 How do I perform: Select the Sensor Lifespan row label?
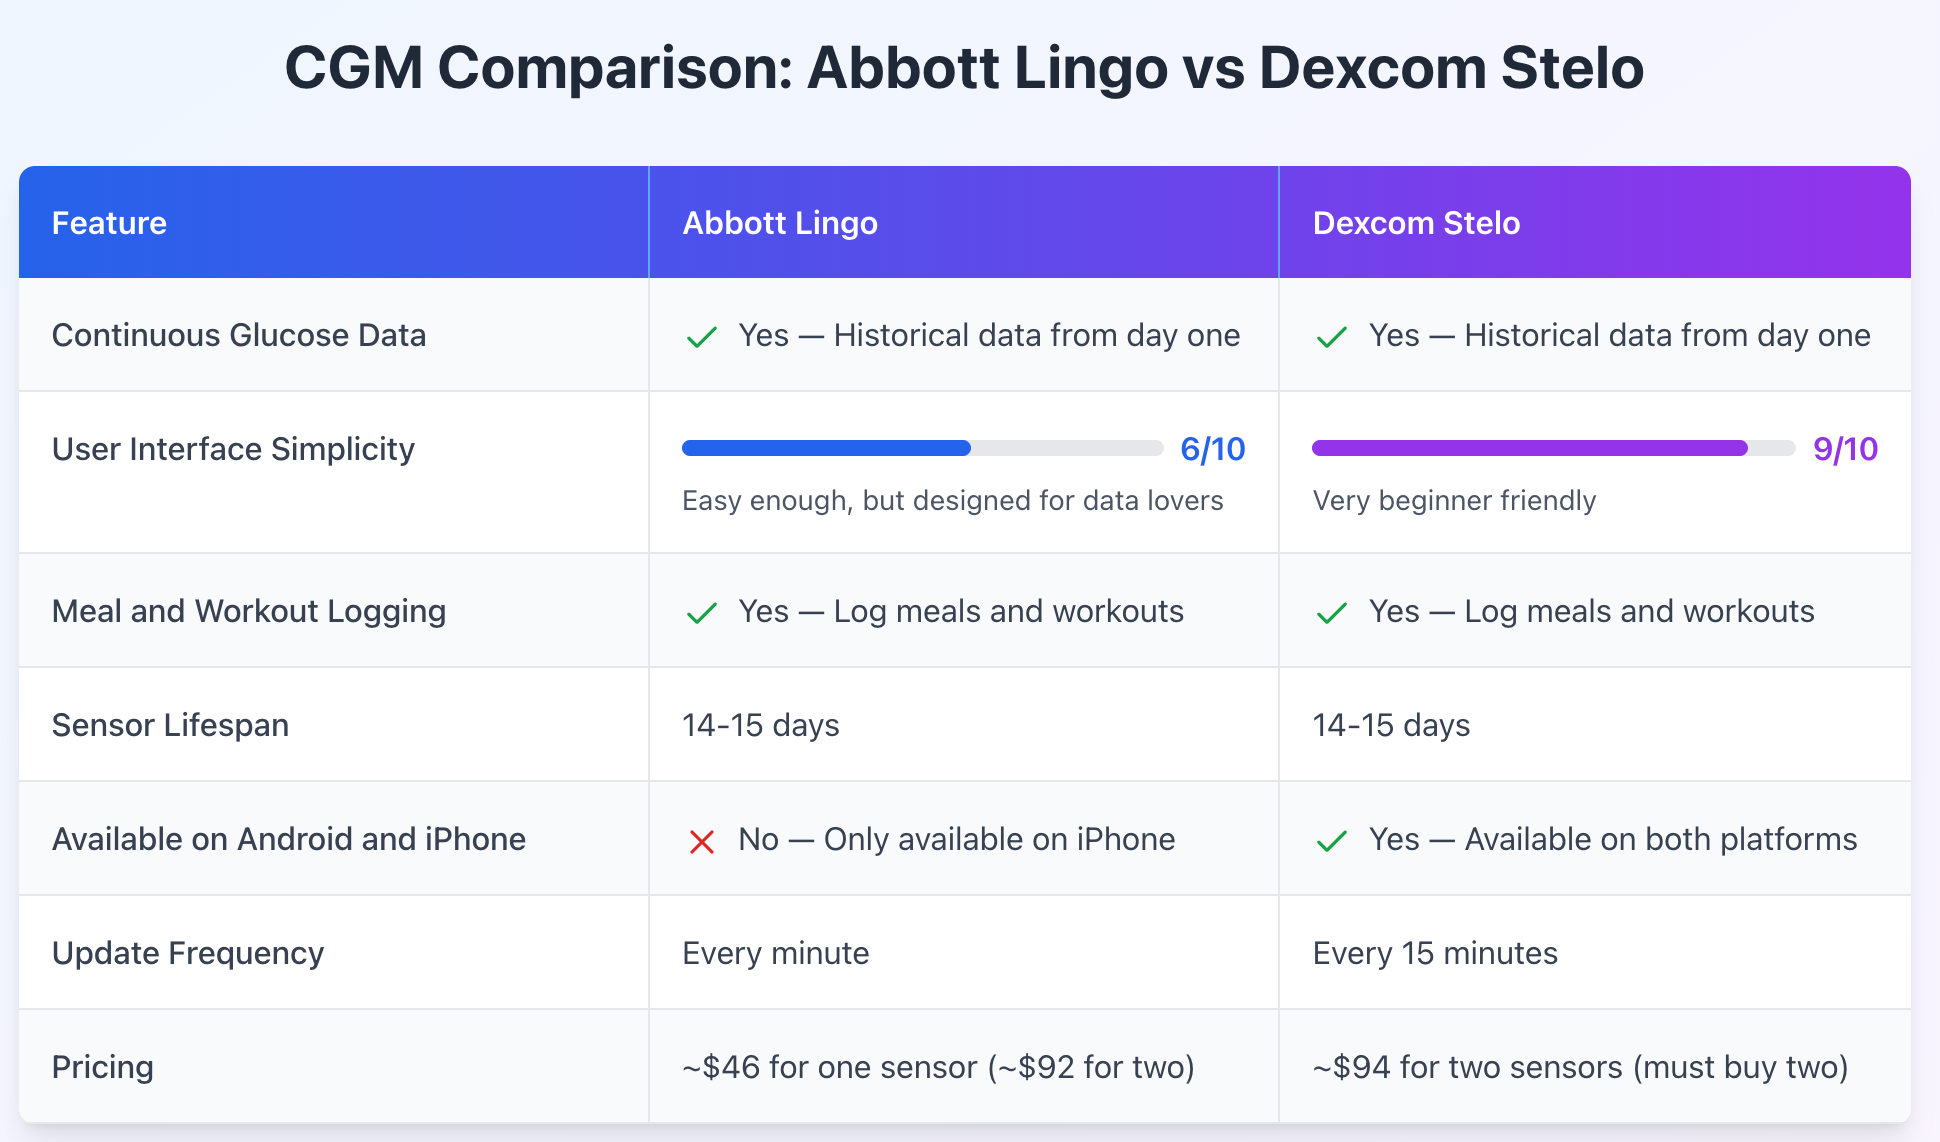coord(170,725)
